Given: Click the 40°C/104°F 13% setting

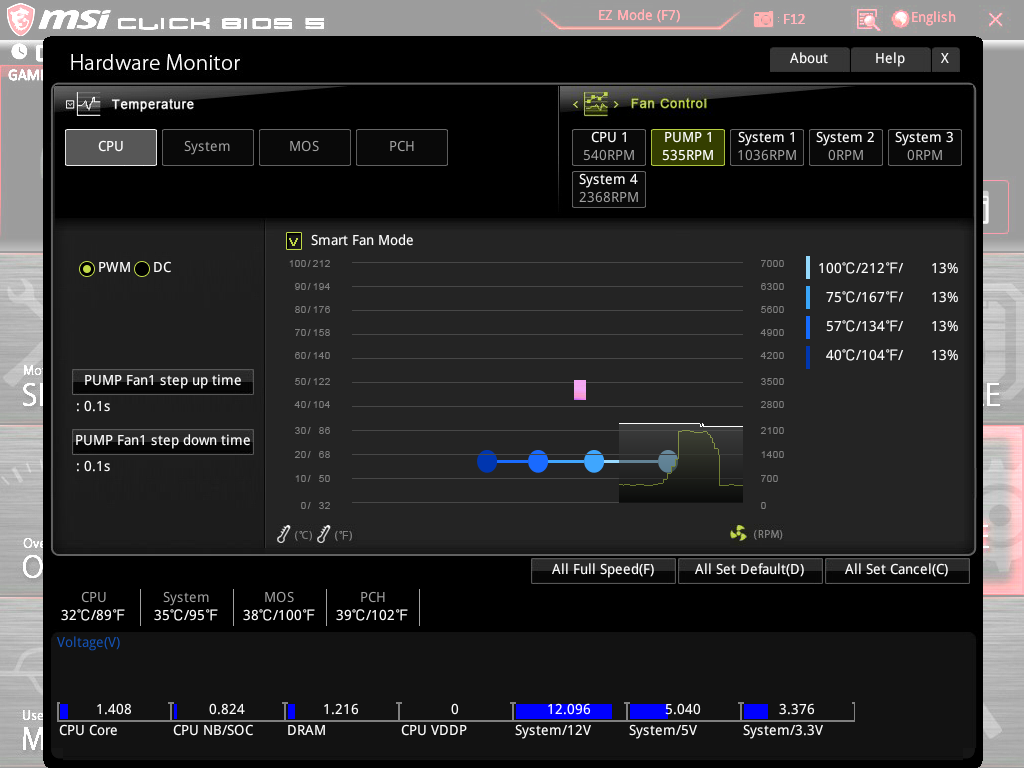Looking at the screenshot, I should (882, 355).
